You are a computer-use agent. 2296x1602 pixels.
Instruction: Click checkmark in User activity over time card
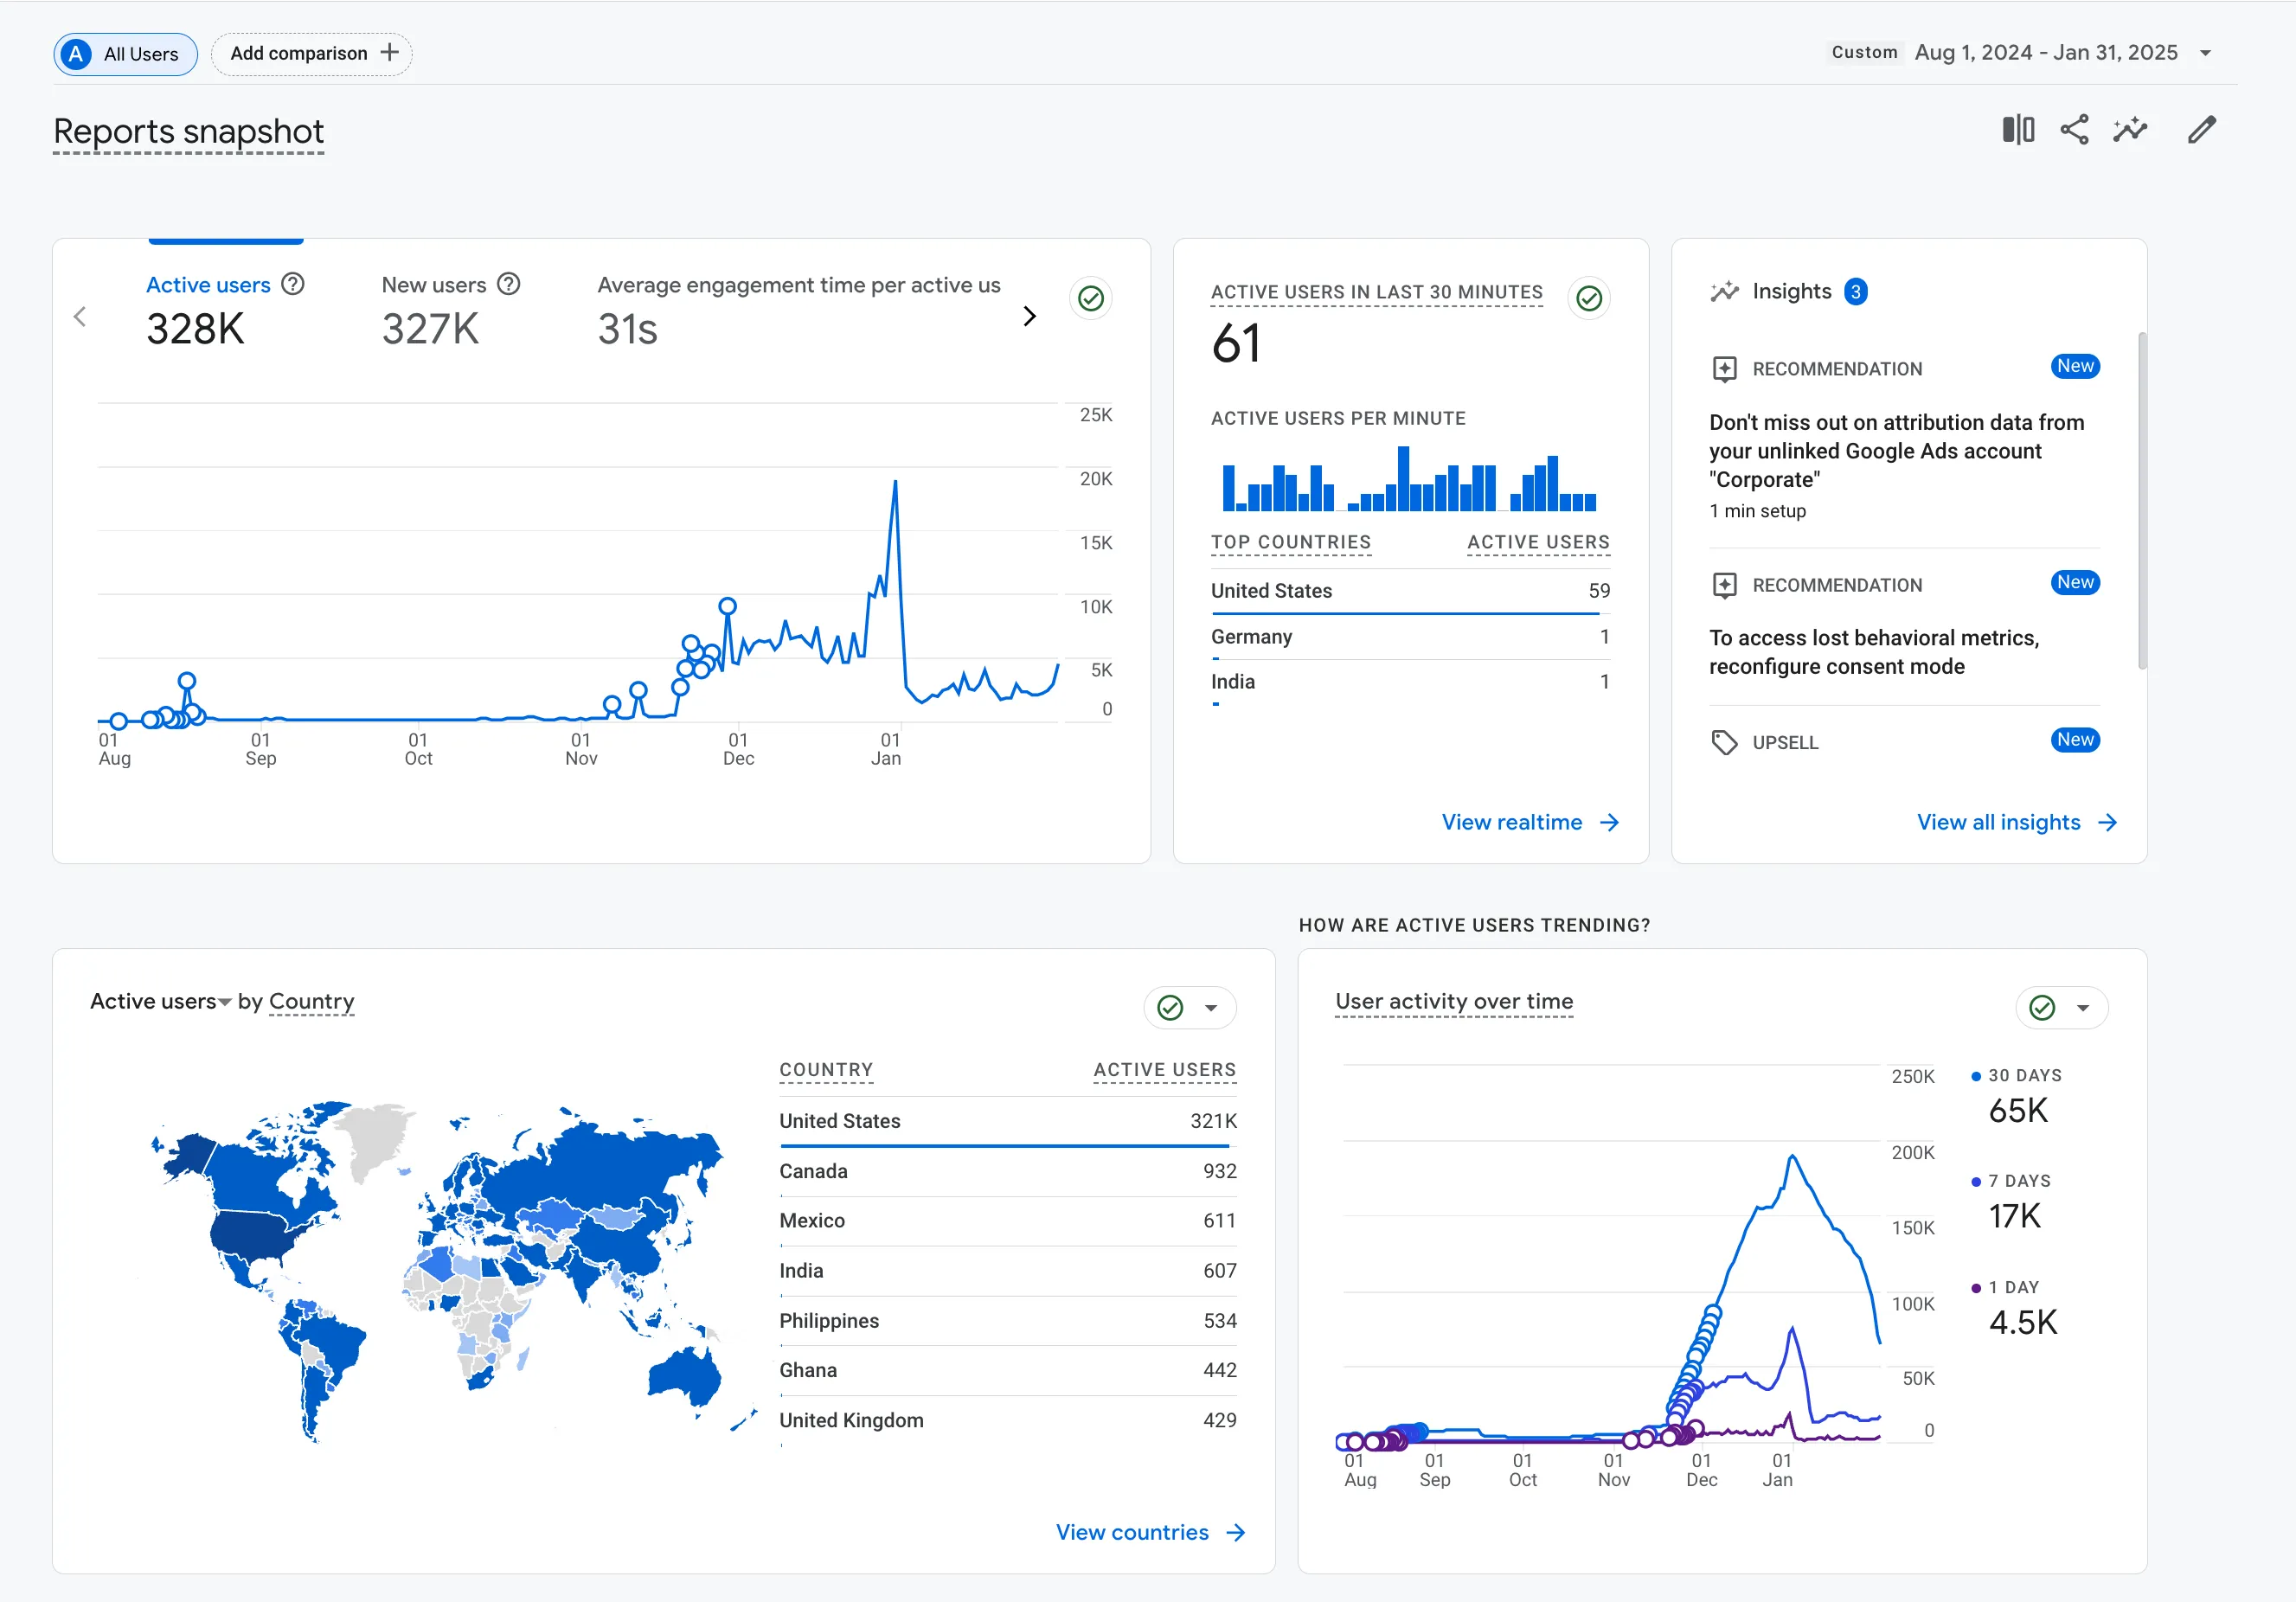pos(2042,1008)
